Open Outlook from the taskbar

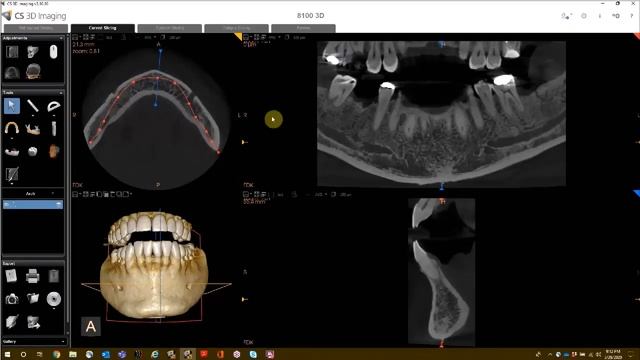point(106,354)
